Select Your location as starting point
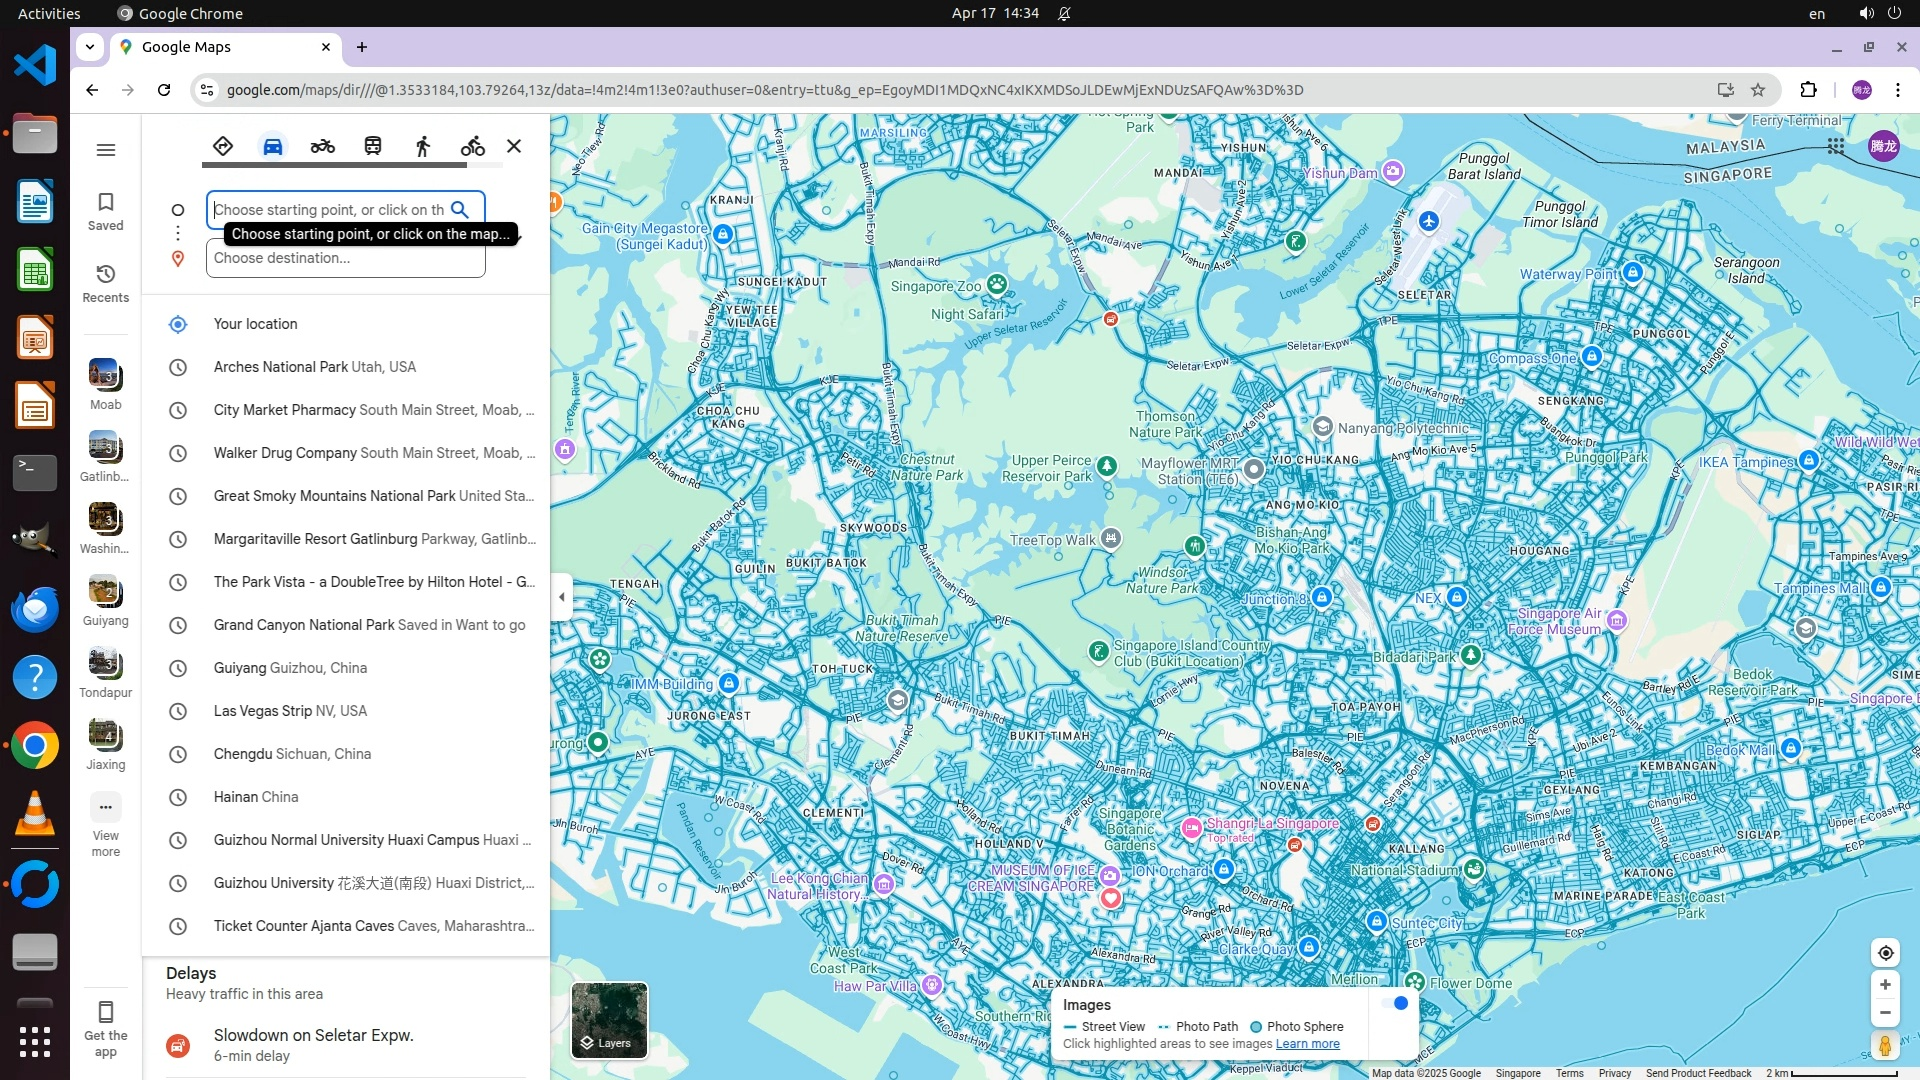1920x1080 pixels. tap(255, 324)
